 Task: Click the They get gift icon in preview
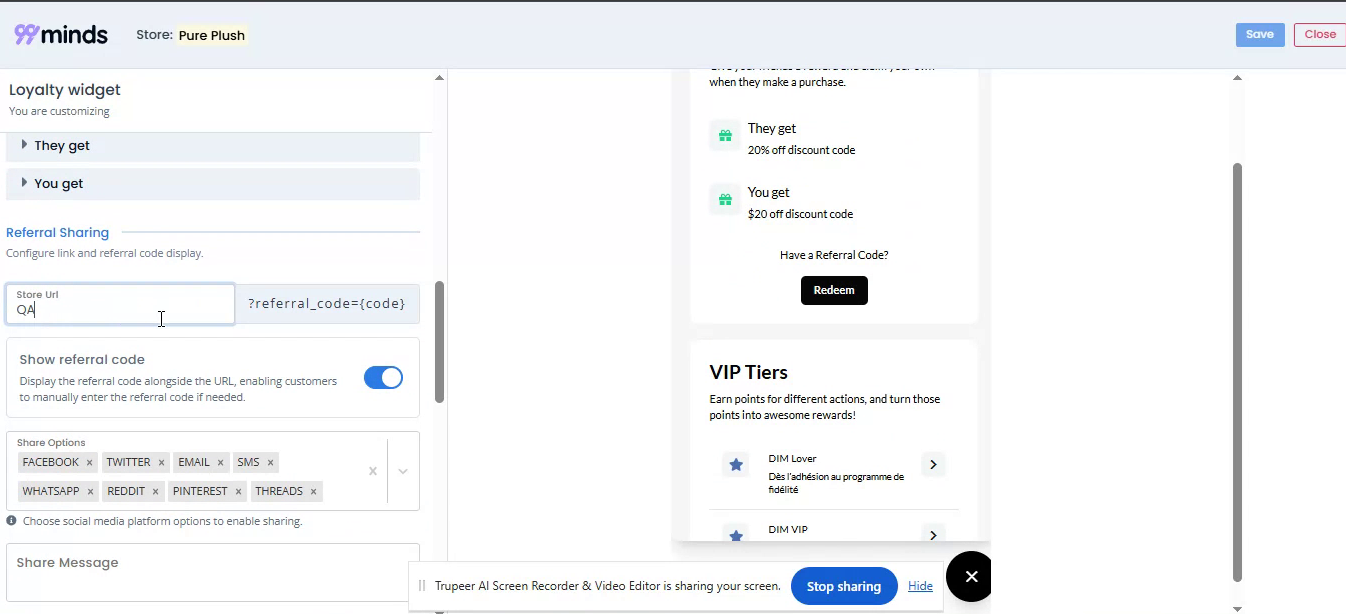click(x=725, y=135)
